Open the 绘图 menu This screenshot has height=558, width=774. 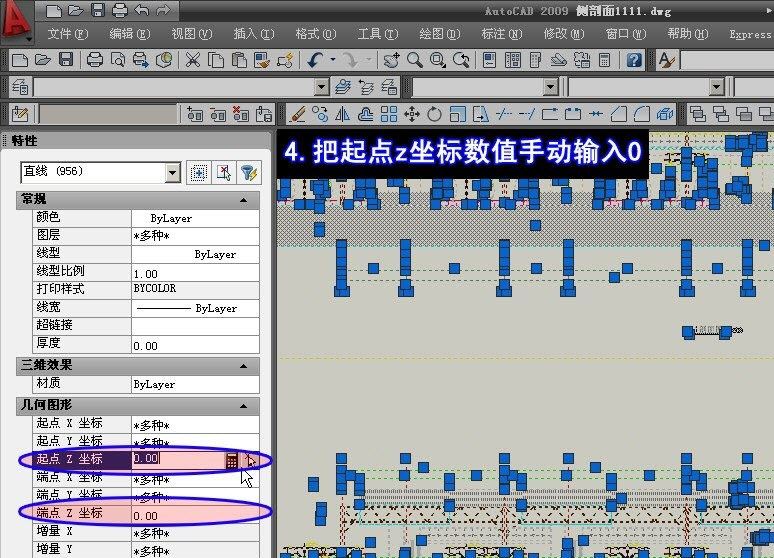[439, 34]
